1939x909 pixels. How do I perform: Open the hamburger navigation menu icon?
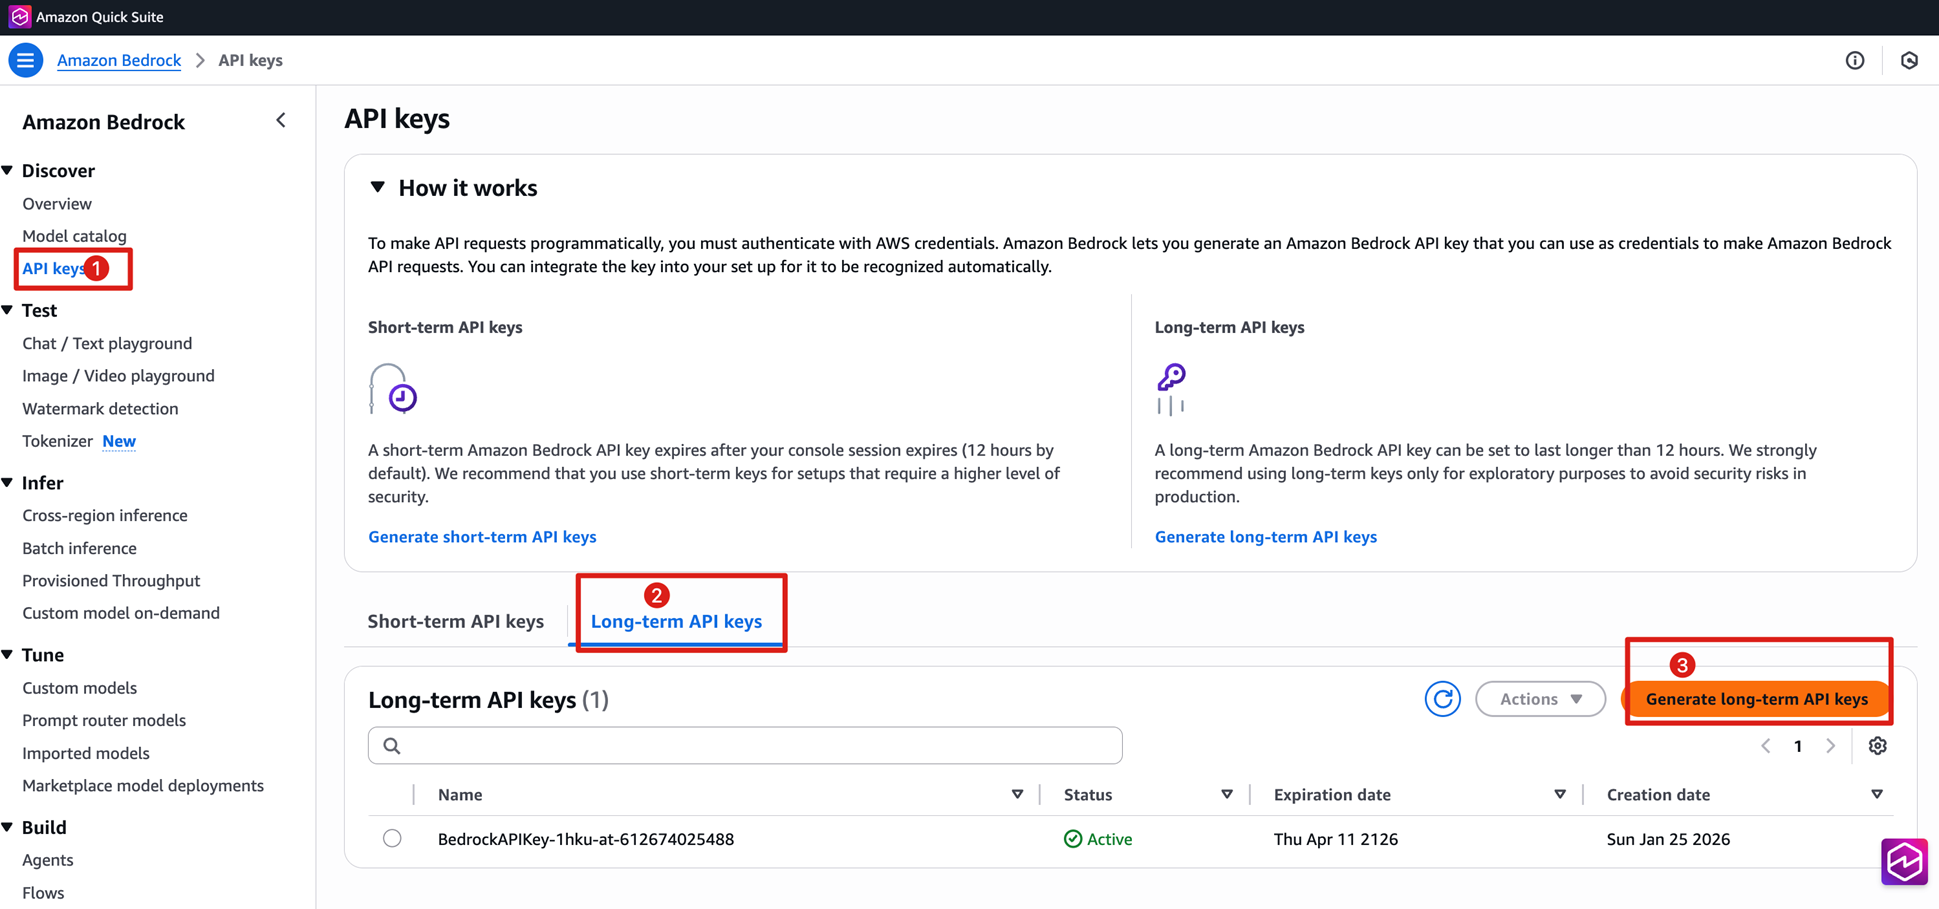[x=25, y=60]
